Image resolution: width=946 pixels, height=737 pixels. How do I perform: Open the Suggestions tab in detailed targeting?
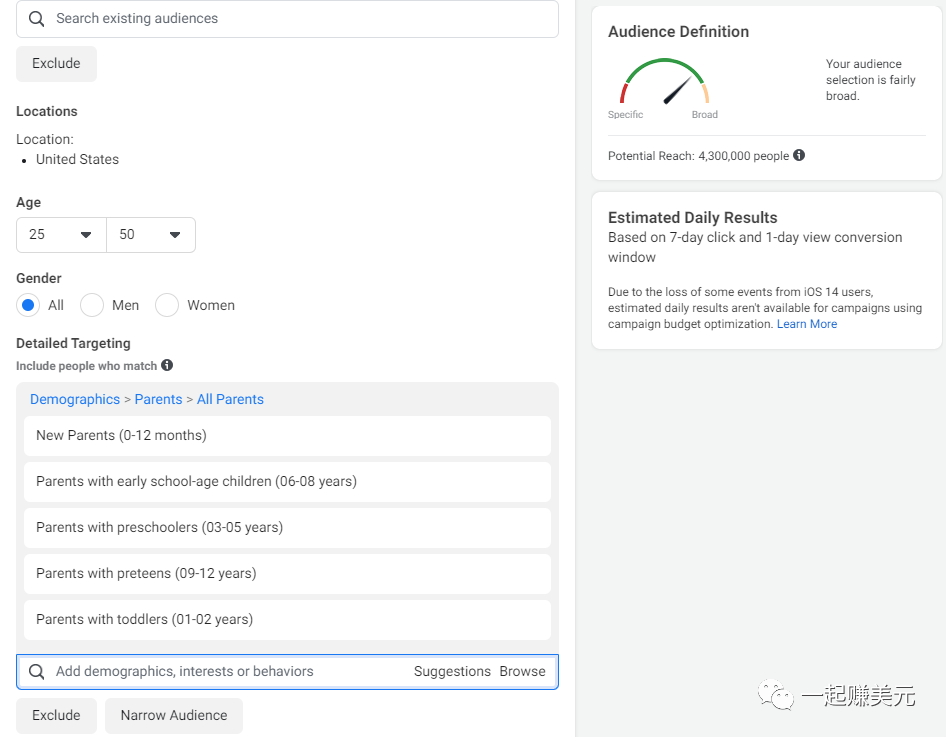452,672
